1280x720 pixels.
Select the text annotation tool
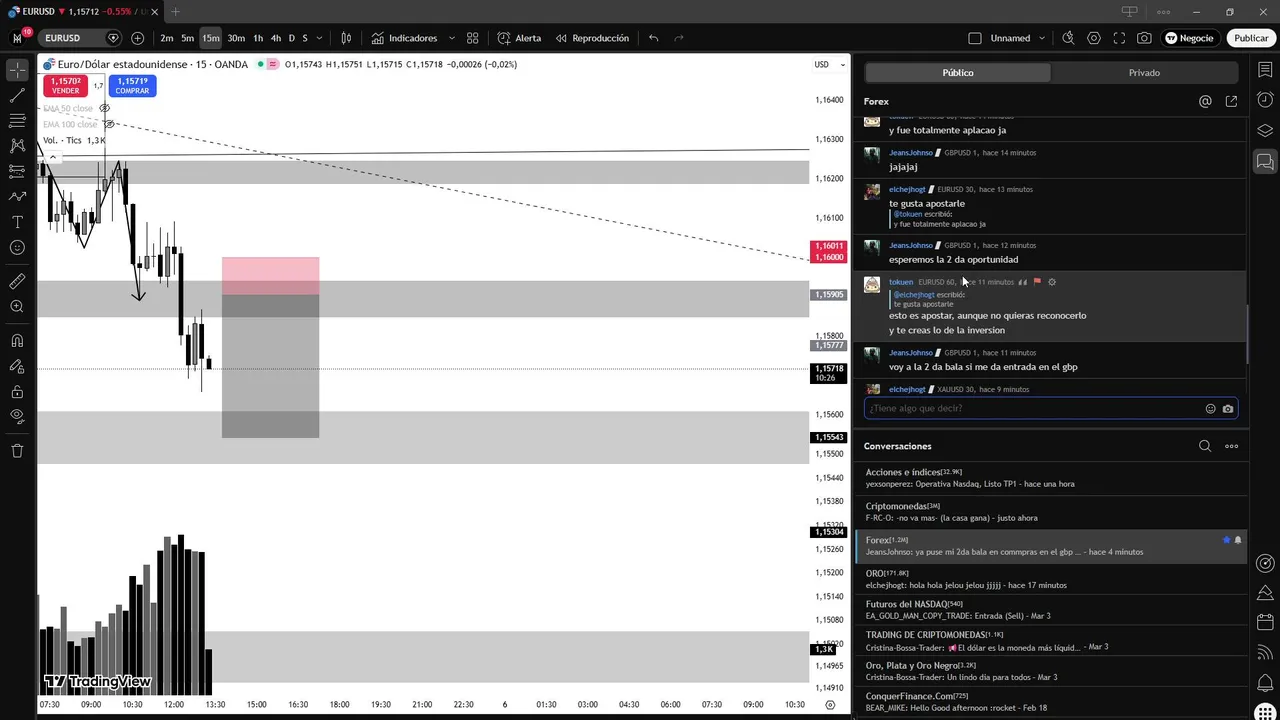(x=17, y=222)
